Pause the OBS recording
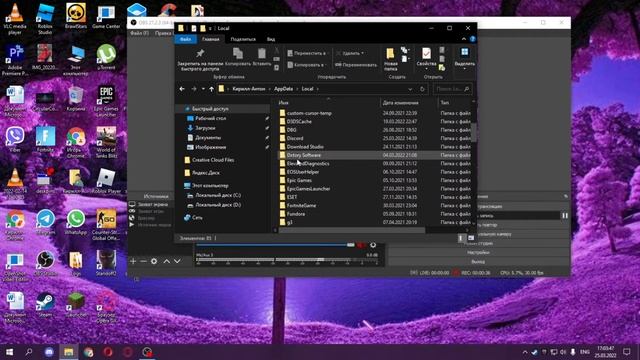Image resolution: width=640 pixels, height=360 pixels. coord(565,216)
